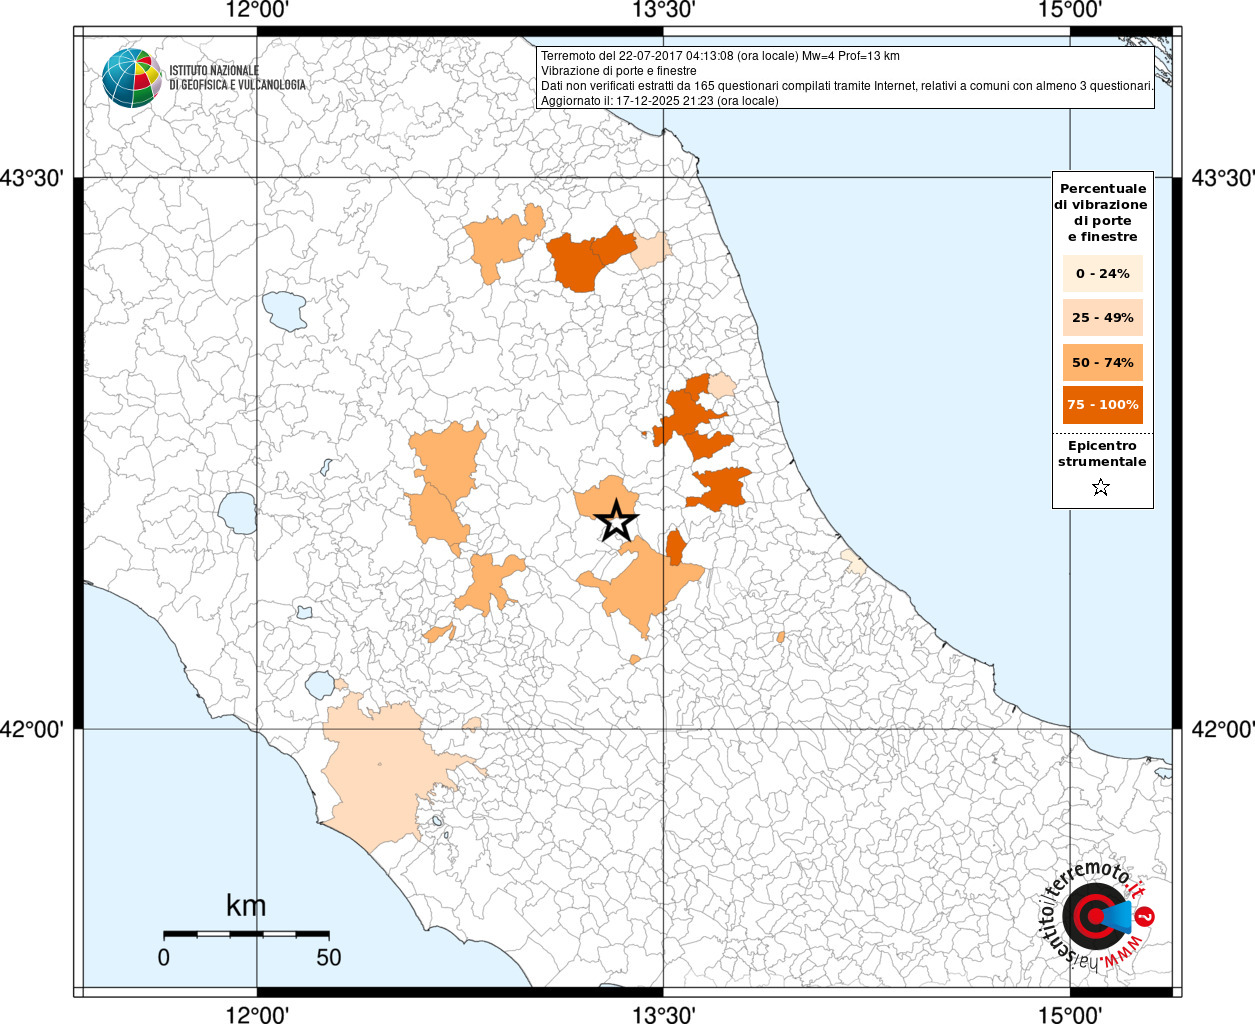Click the 'Terremoto del 22-07-2017' header line
This screenshot has width=1255, height=1024.
pyautogui.click(x=720, y=56)
